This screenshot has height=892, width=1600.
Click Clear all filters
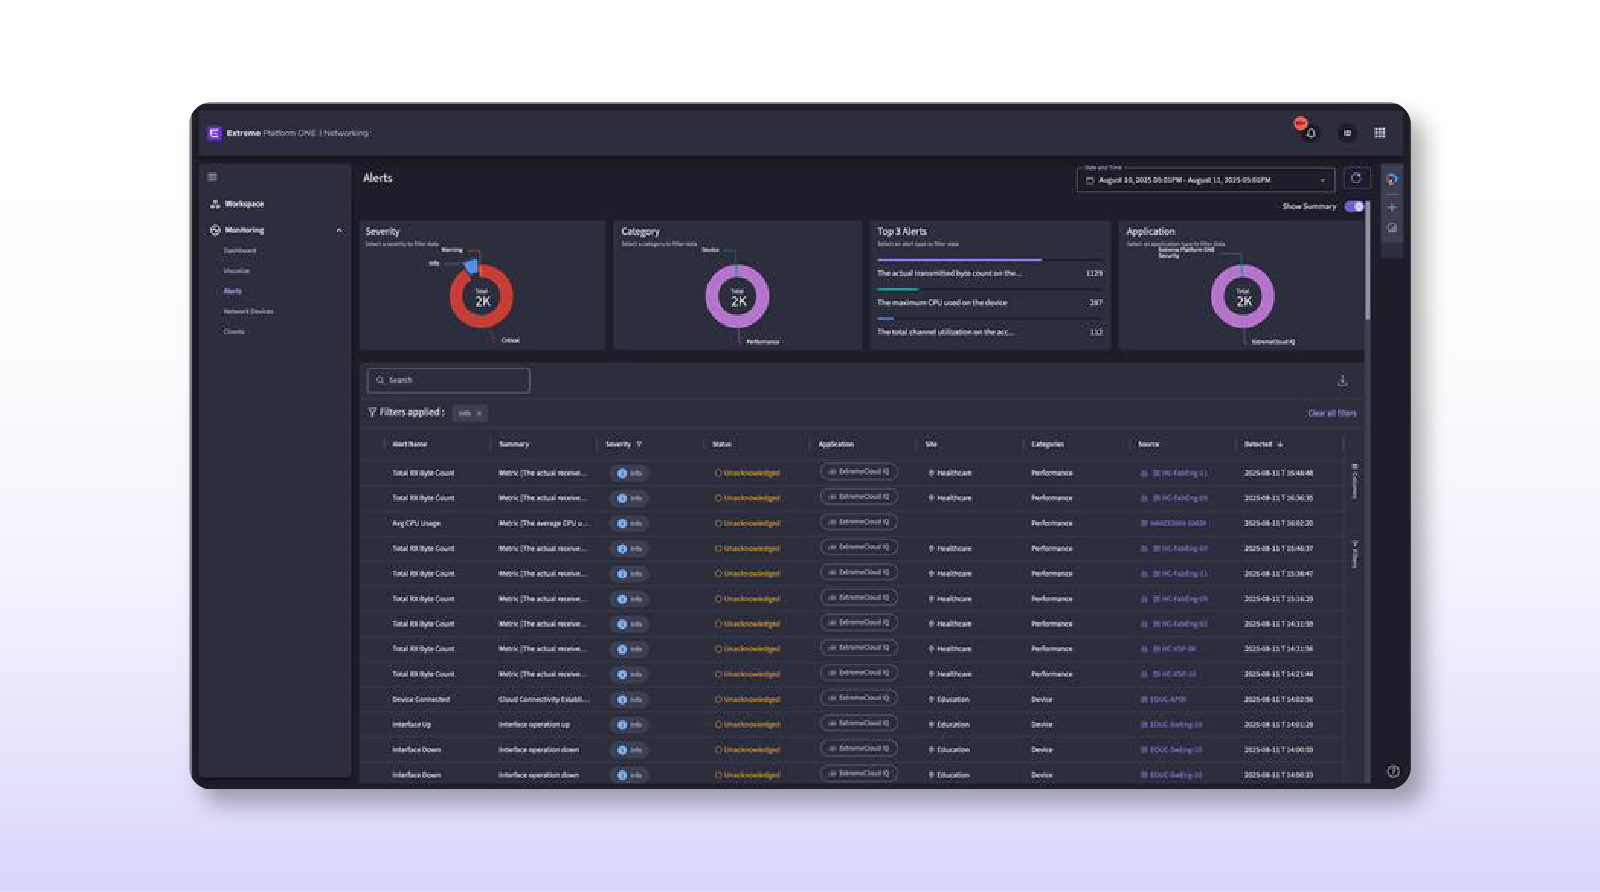click(x=1332, y=413)
